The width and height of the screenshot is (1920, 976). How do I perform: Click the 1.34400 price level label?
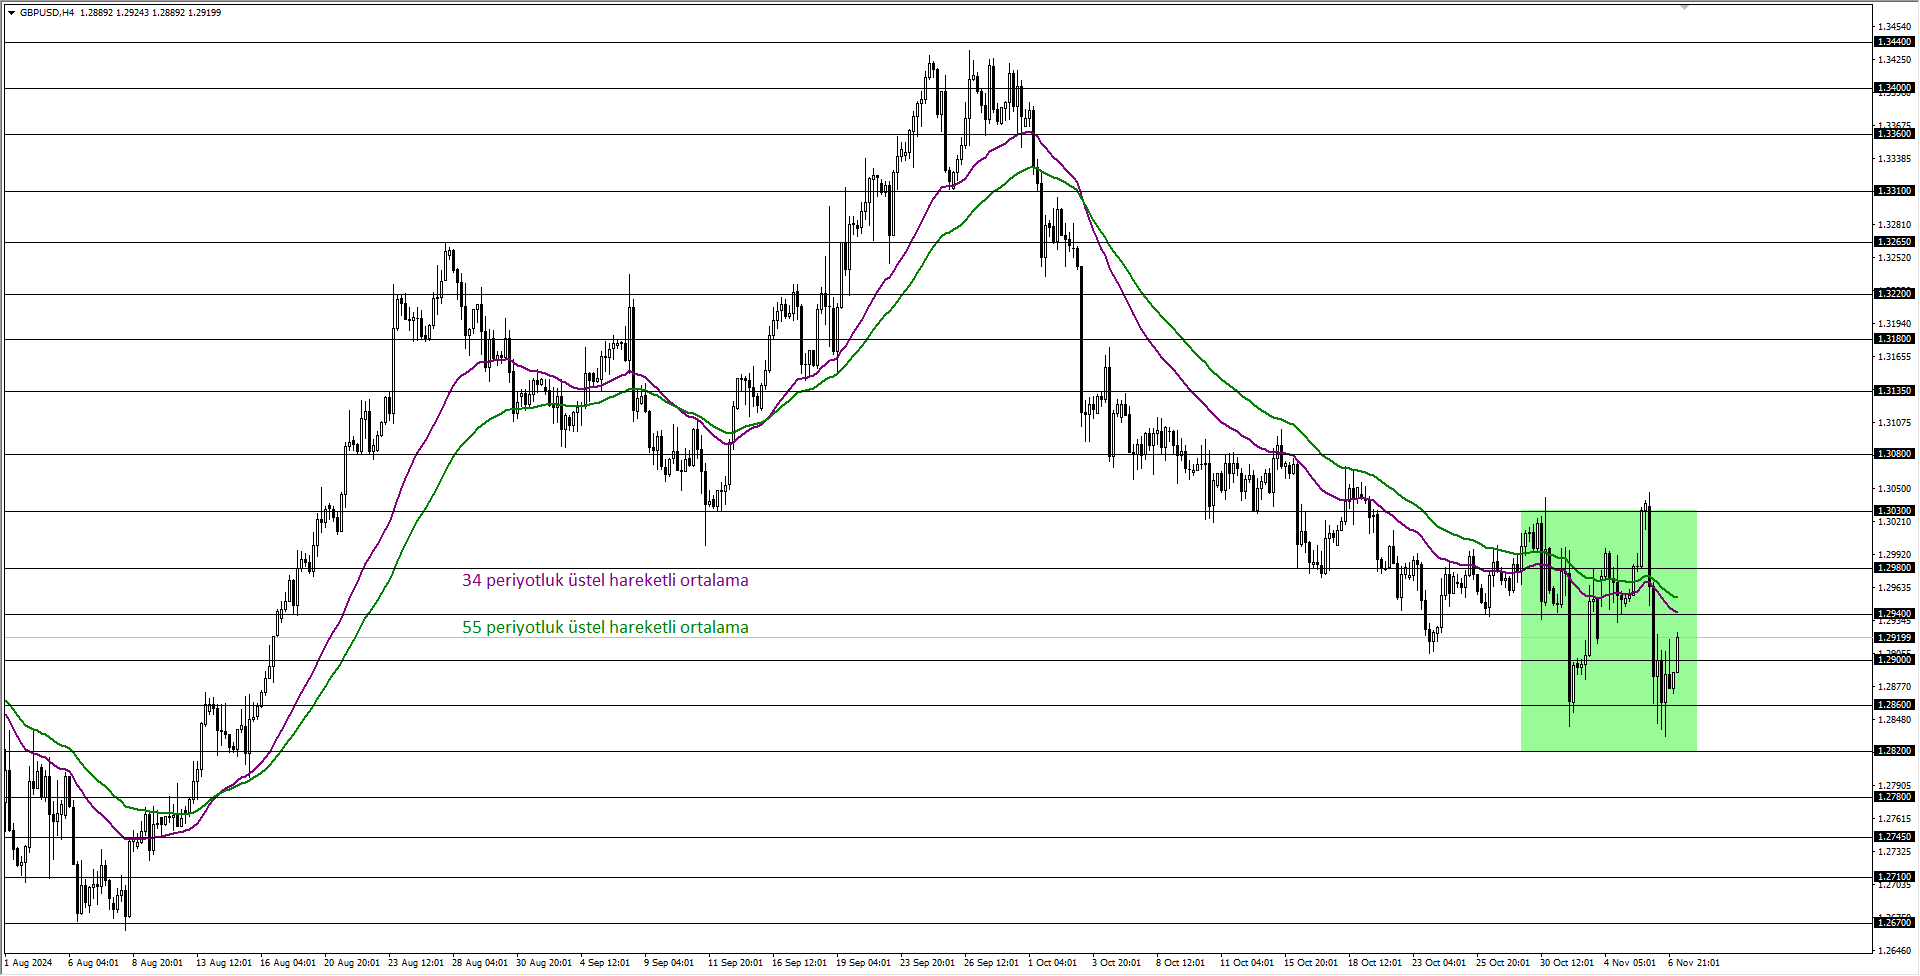tap(1894, 42)
